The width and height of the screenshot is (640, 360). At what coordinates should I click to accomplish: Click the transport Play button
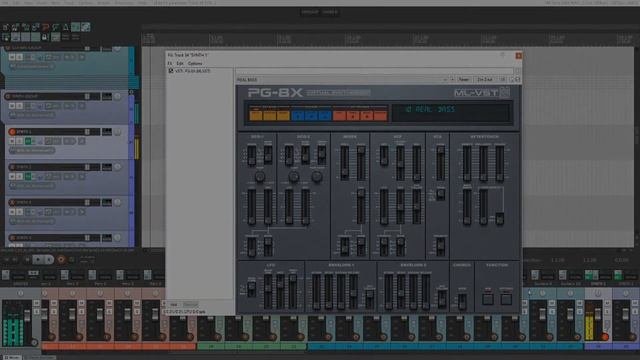[x=38, y=259]
